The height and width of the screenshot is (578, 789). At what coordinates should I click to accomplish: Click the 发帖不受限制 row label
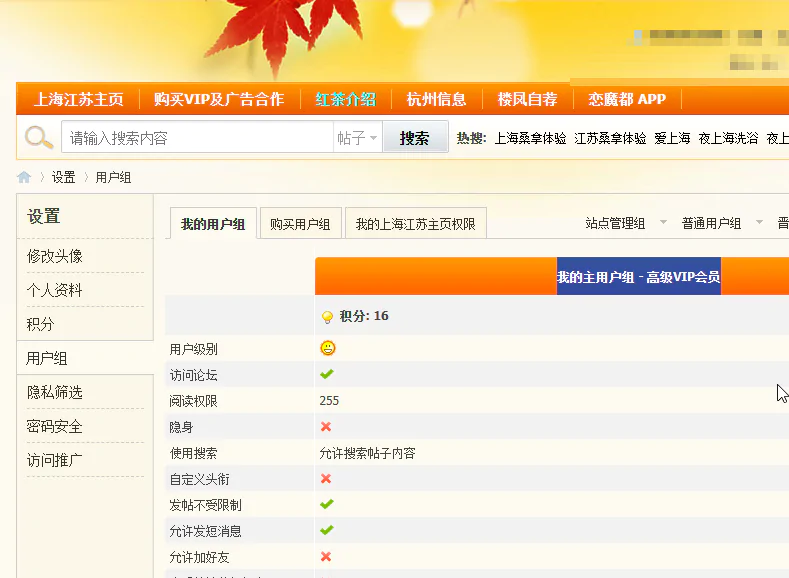pos(205,505)
